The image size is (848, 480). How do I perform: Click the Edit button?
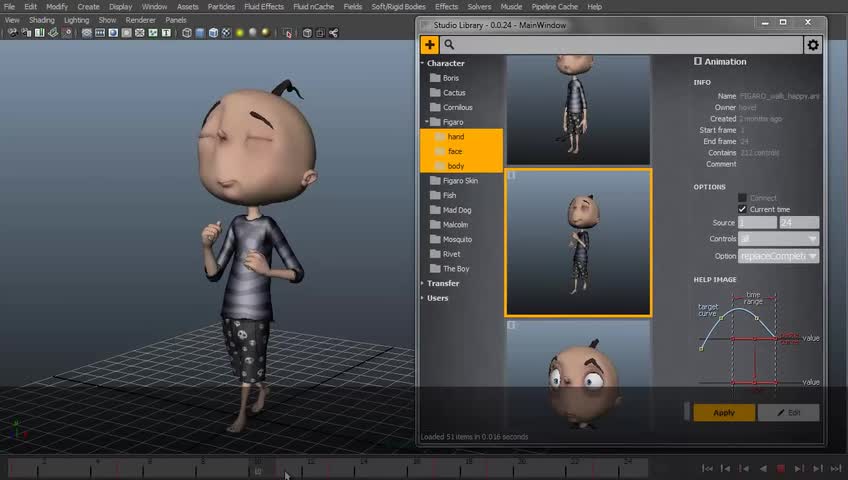[x=789, y=412]
